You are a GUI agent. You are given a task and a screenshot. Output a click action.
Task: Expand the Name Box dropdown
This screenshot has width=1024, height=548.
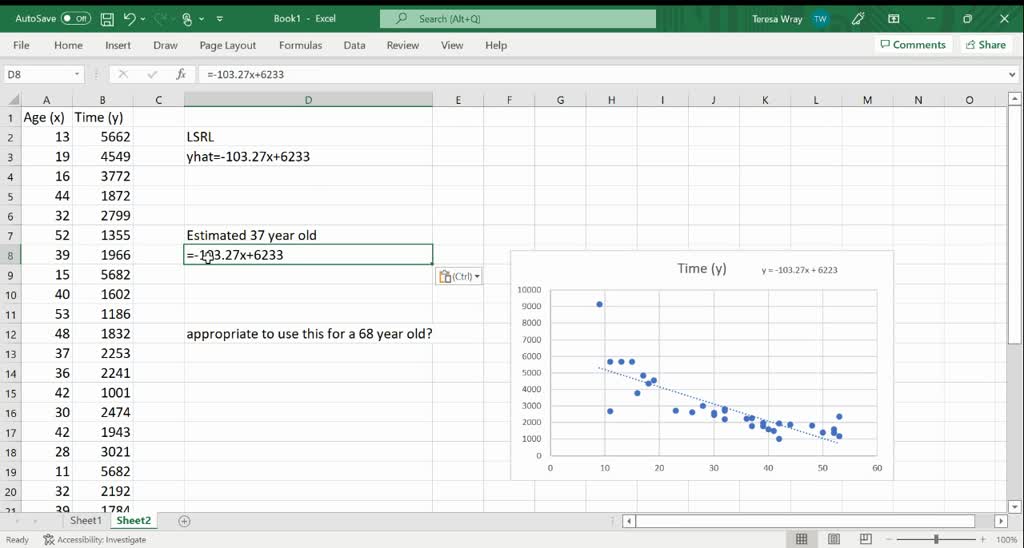(77, 74)
